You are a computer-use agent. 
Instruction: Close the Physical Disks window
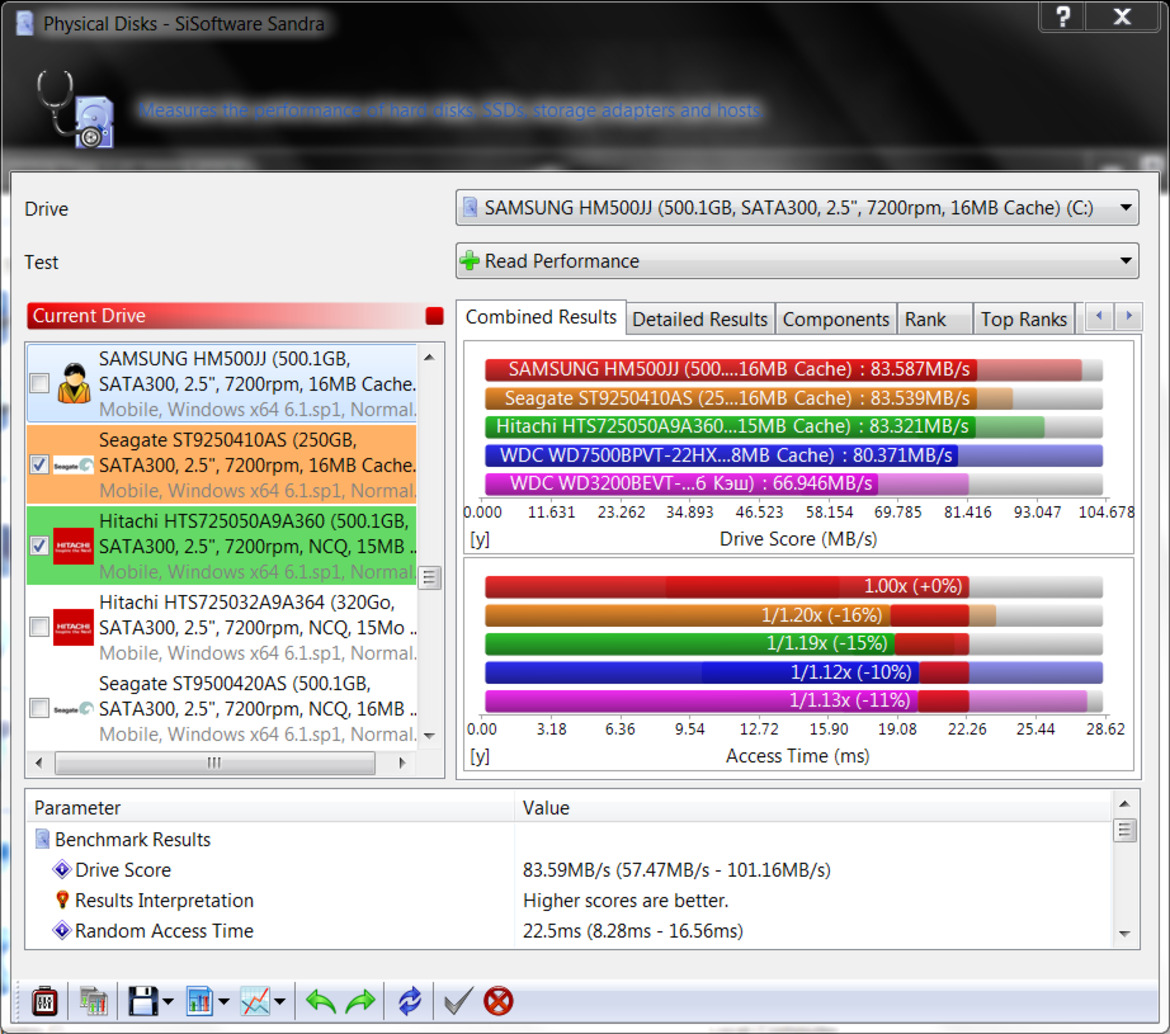point(1121,16)
